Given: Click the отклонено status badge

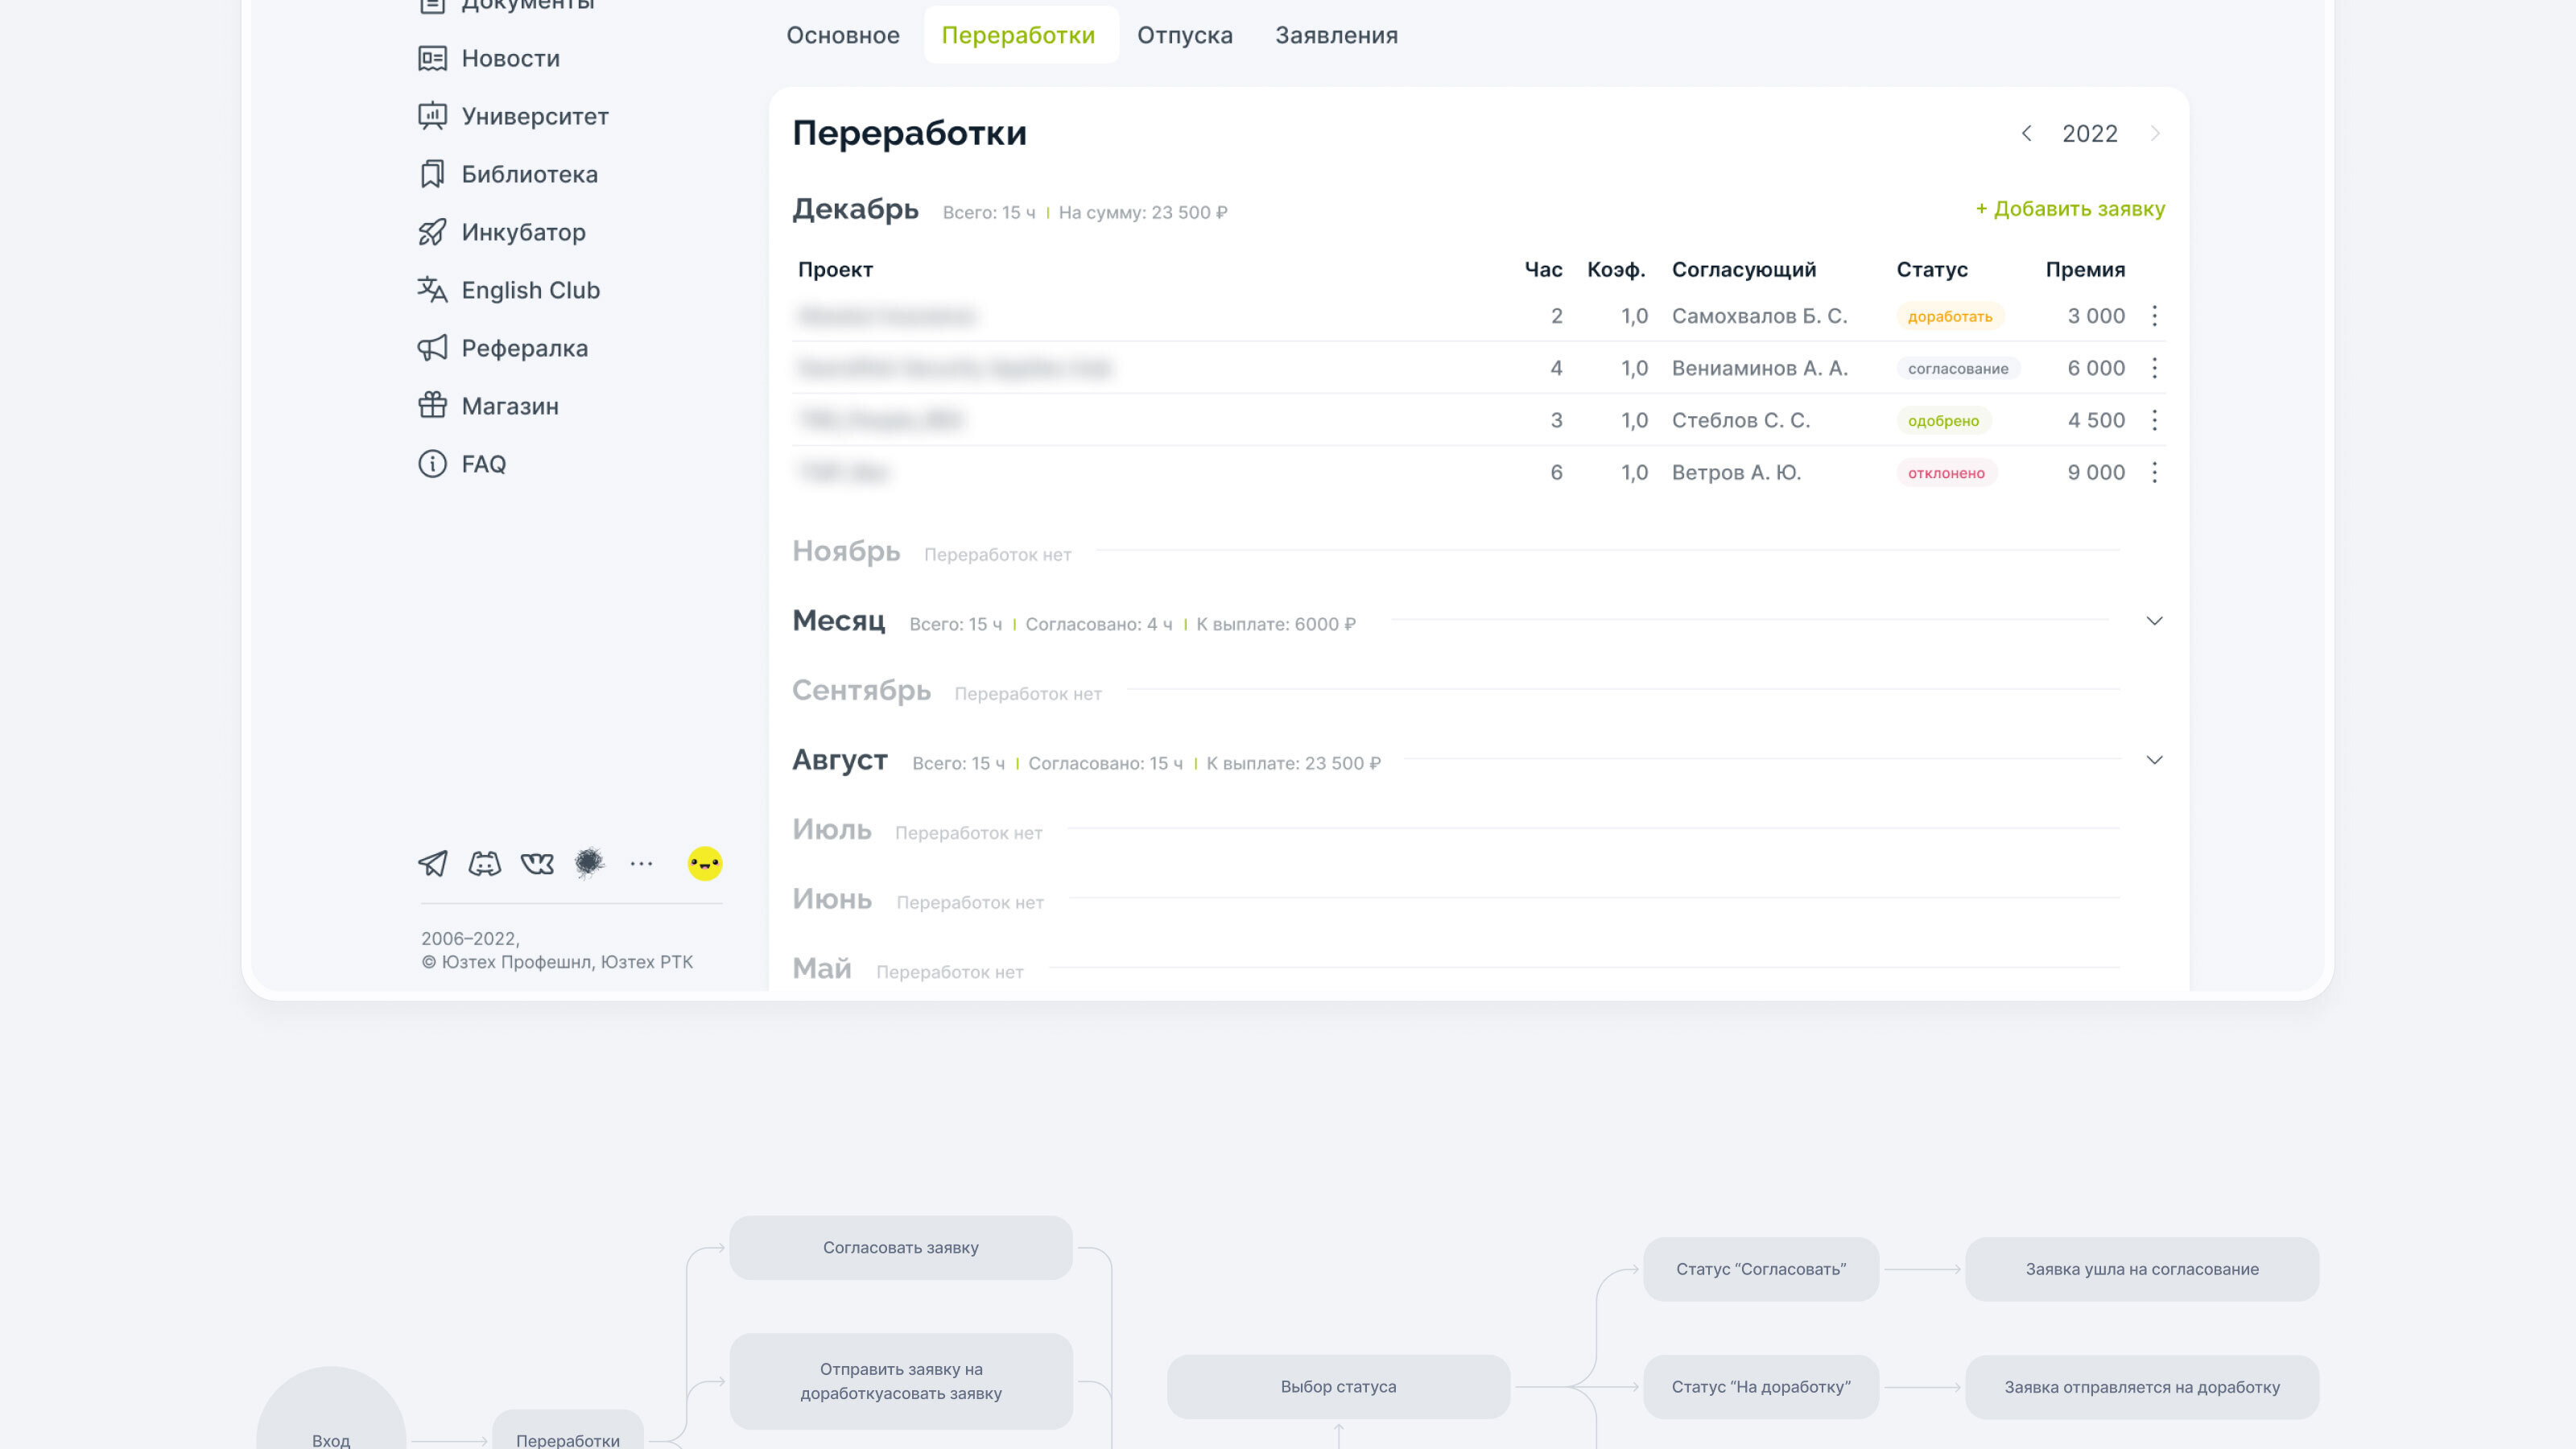Looking at the screenshot, I should click(1945, 473).
